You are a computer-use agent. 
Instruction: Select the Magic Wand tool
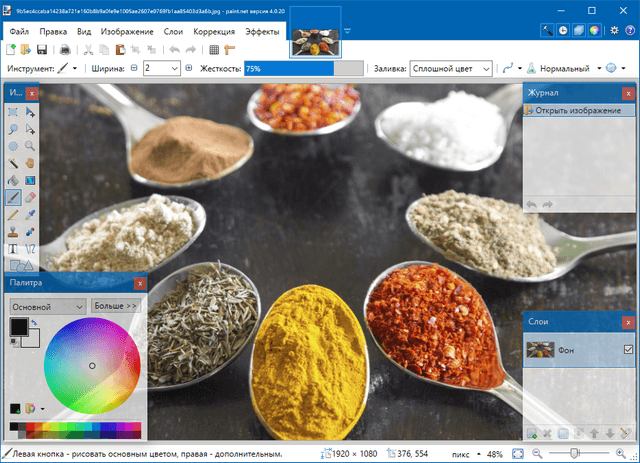13,162
